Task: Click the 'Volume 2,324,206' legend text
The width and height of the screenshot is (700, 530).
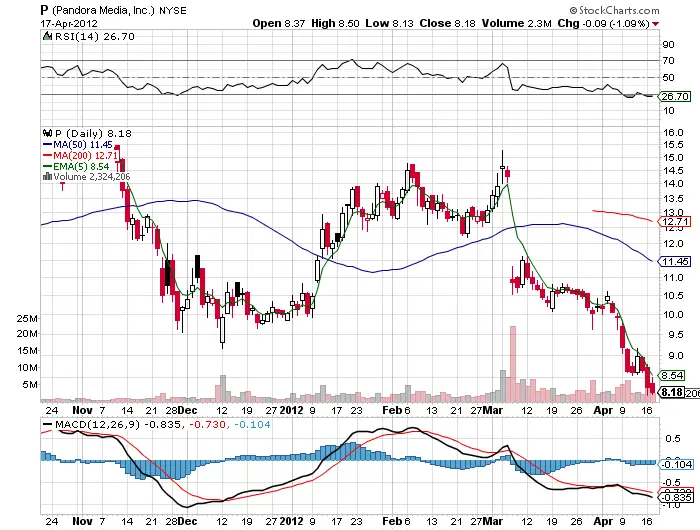Action: click(92, 176)
